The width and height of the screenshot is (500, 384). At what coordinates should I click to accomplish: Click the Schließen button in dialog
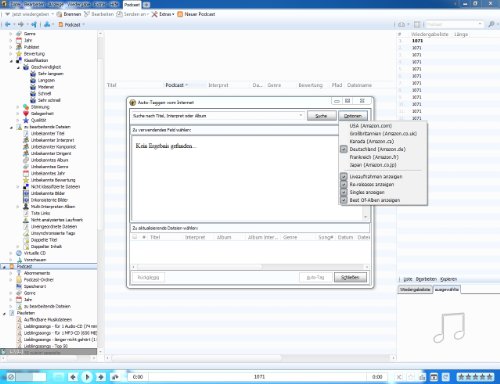coord(350,277)
